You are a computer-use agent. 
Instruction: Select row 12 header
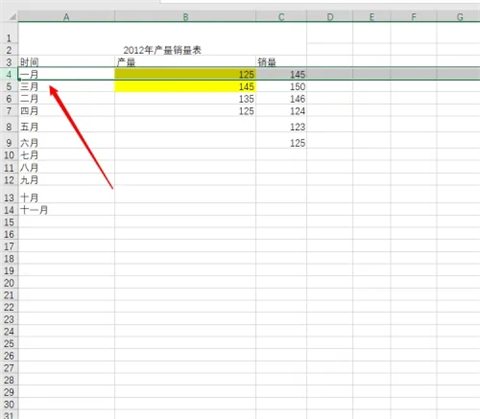(x=9, y=180)
